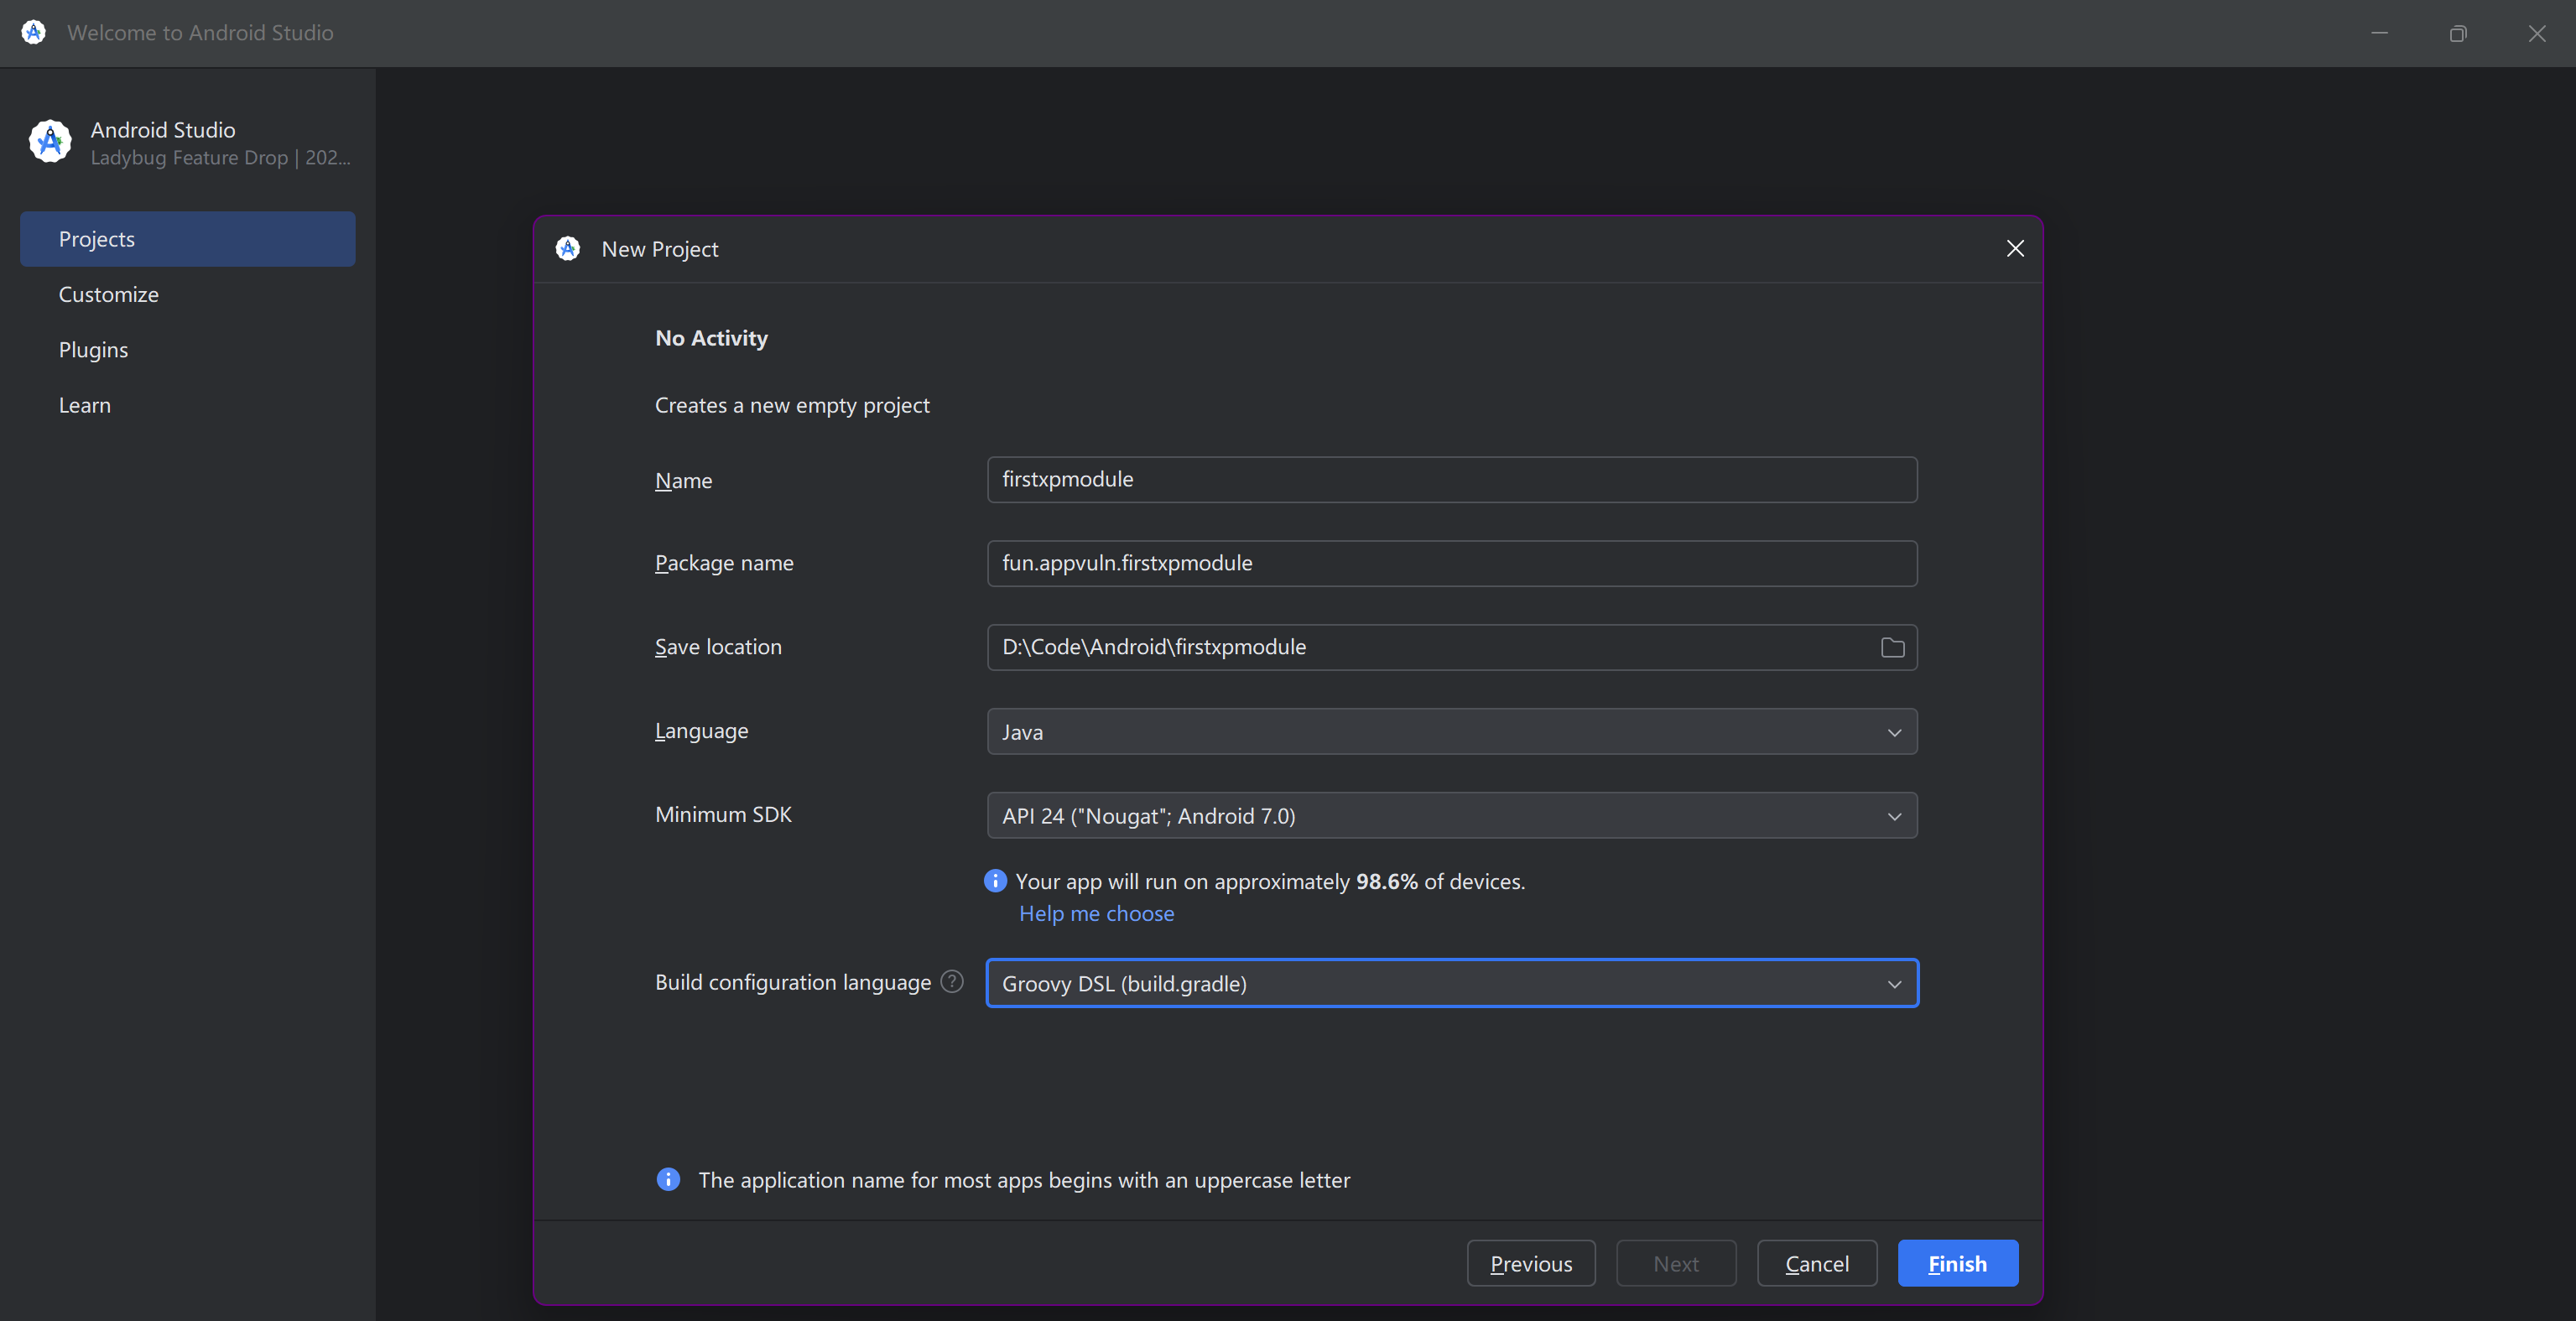The height and width of the screenshot is (1321, 2576).
Task: Click the Creates a new empty project text
Action: click(792, 406)
